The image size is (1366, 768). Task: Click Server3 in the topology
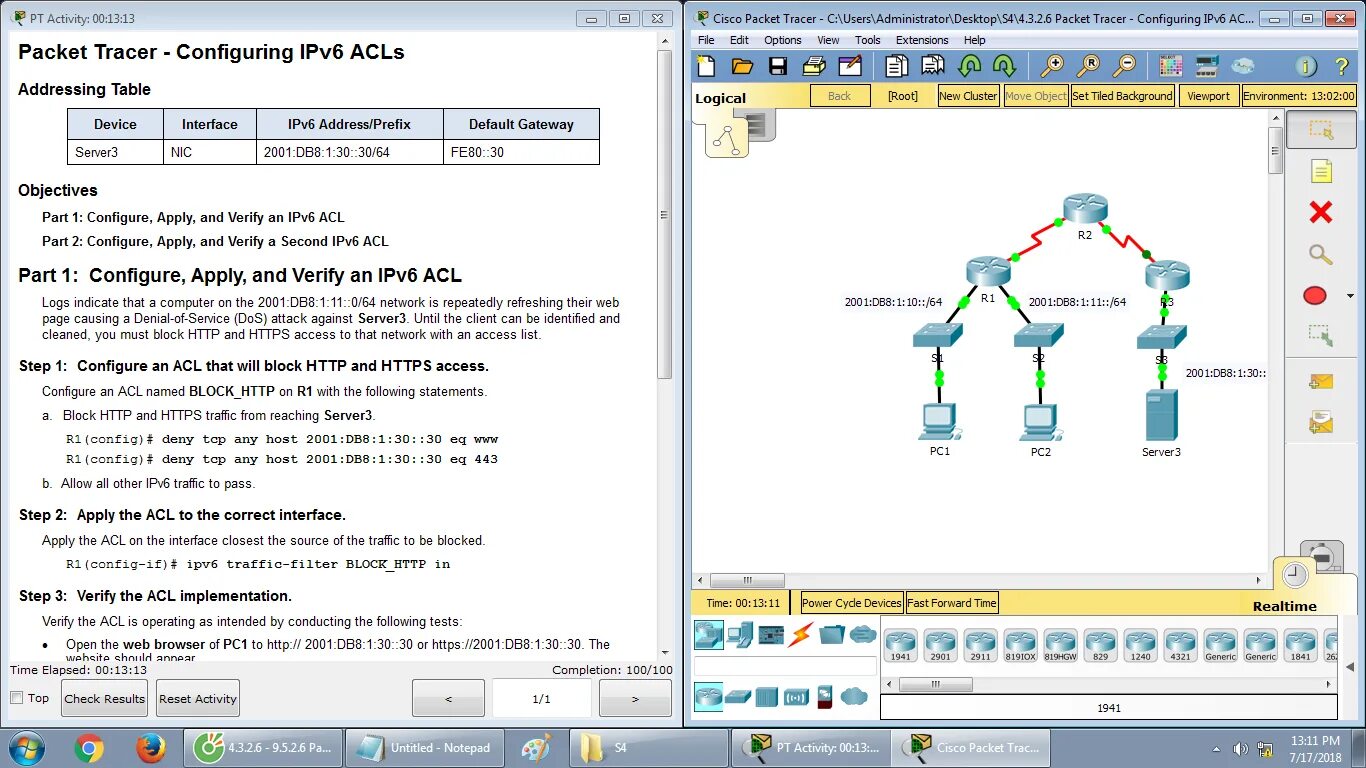click(x=1161, y=416)
